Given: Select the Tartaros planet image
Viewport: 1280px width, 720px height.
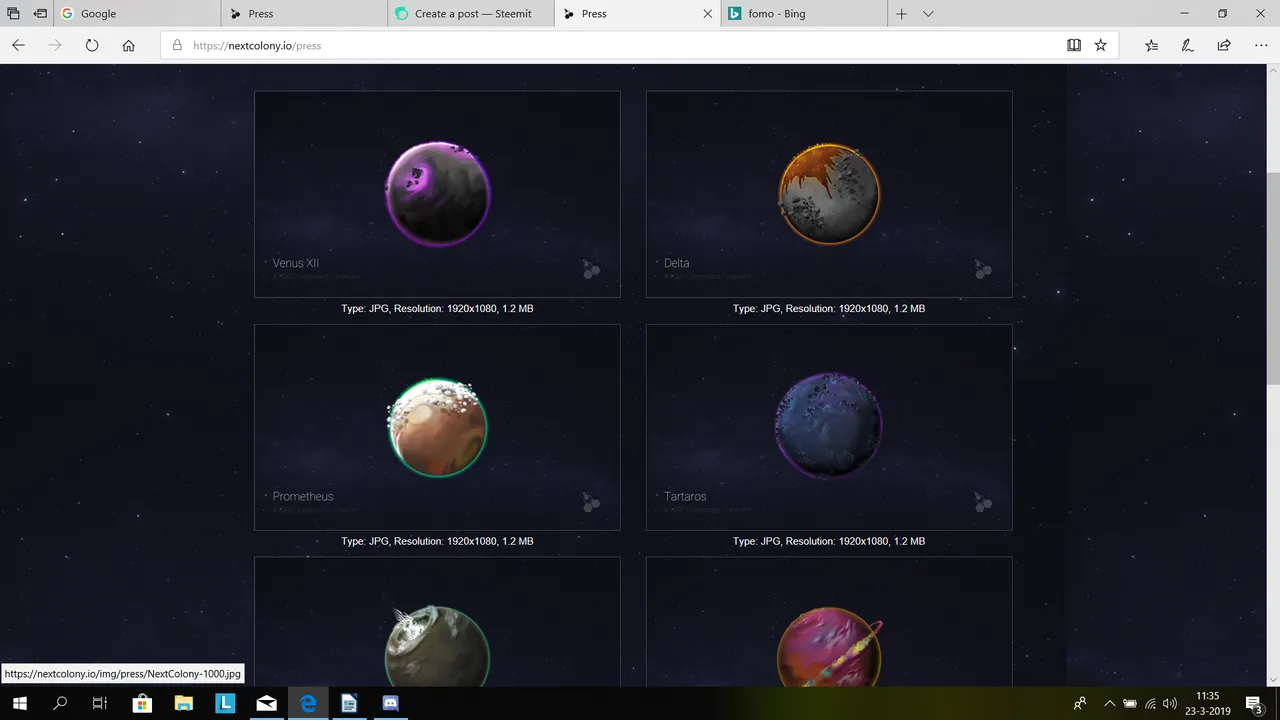Looking at the screenshot, I should tap(829, 427).
